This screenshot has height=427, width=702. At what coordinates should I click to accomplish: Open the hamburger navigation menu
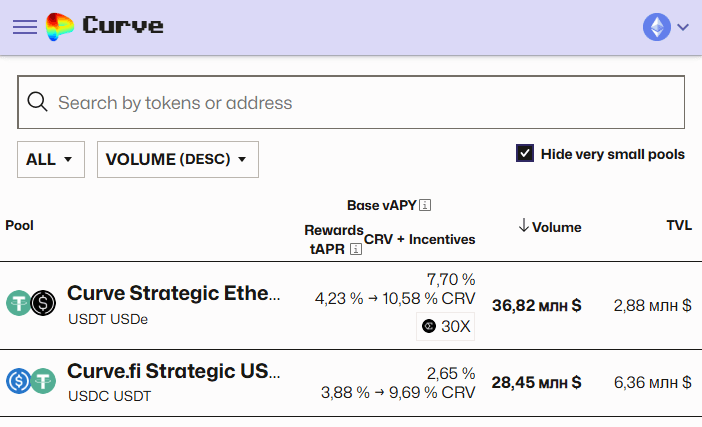coord(25,27)
